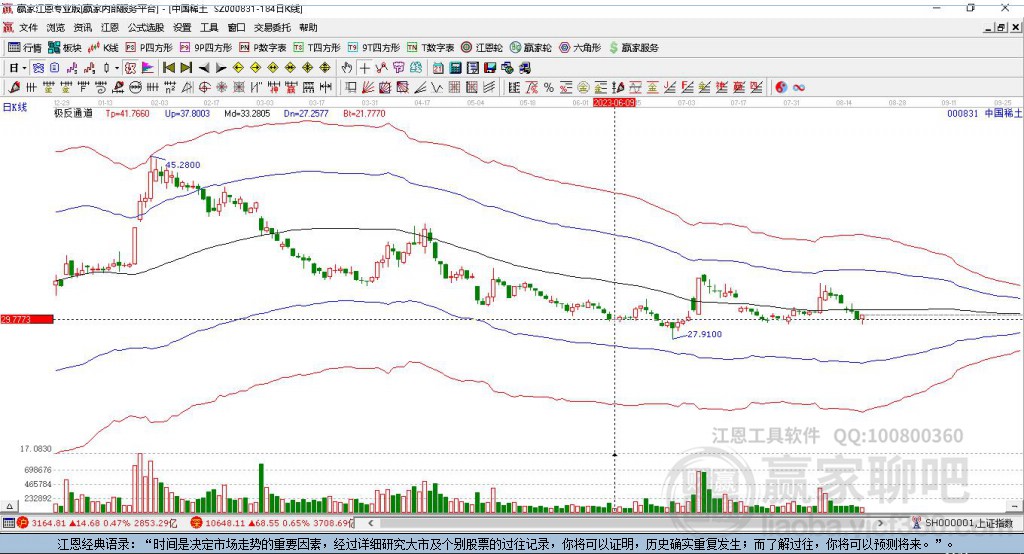Click the blue infinity loop icon
Image resolution: width=1024 pixels, height=554 pixels.
pyautogui.click(x=799, y=88)
